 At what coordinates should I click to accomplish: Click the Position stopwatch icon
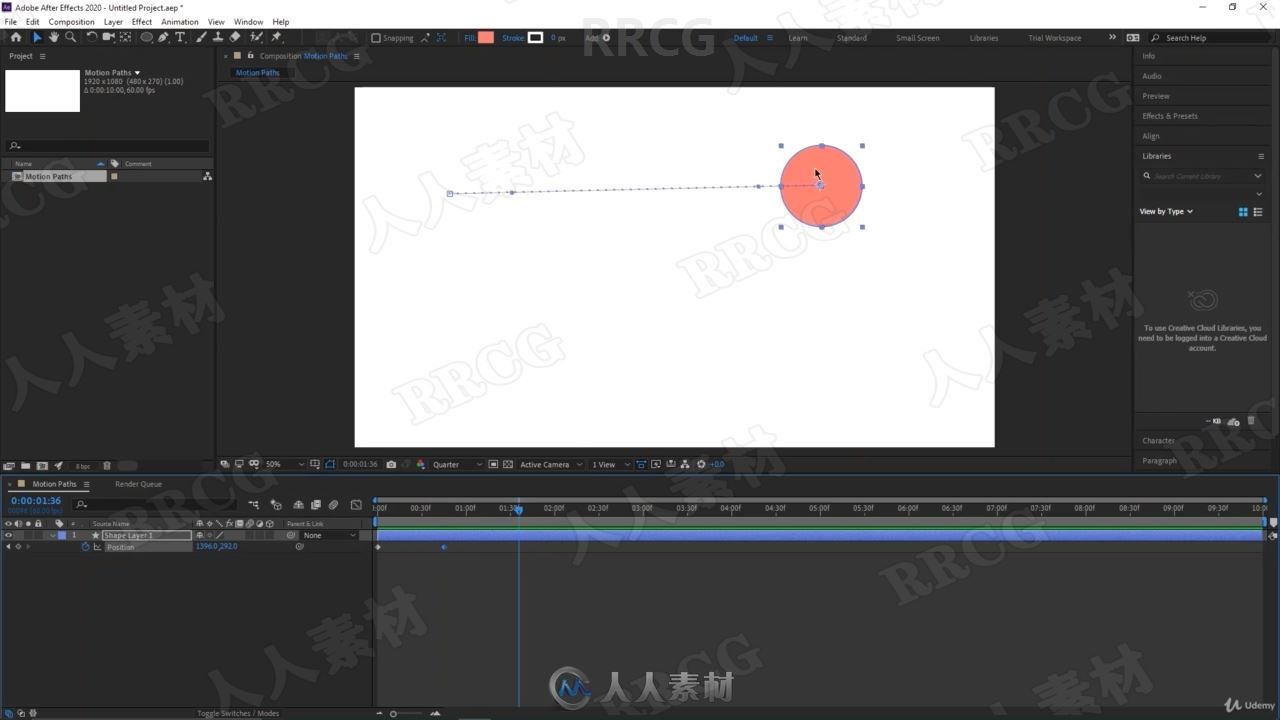(x=85, y=547)
